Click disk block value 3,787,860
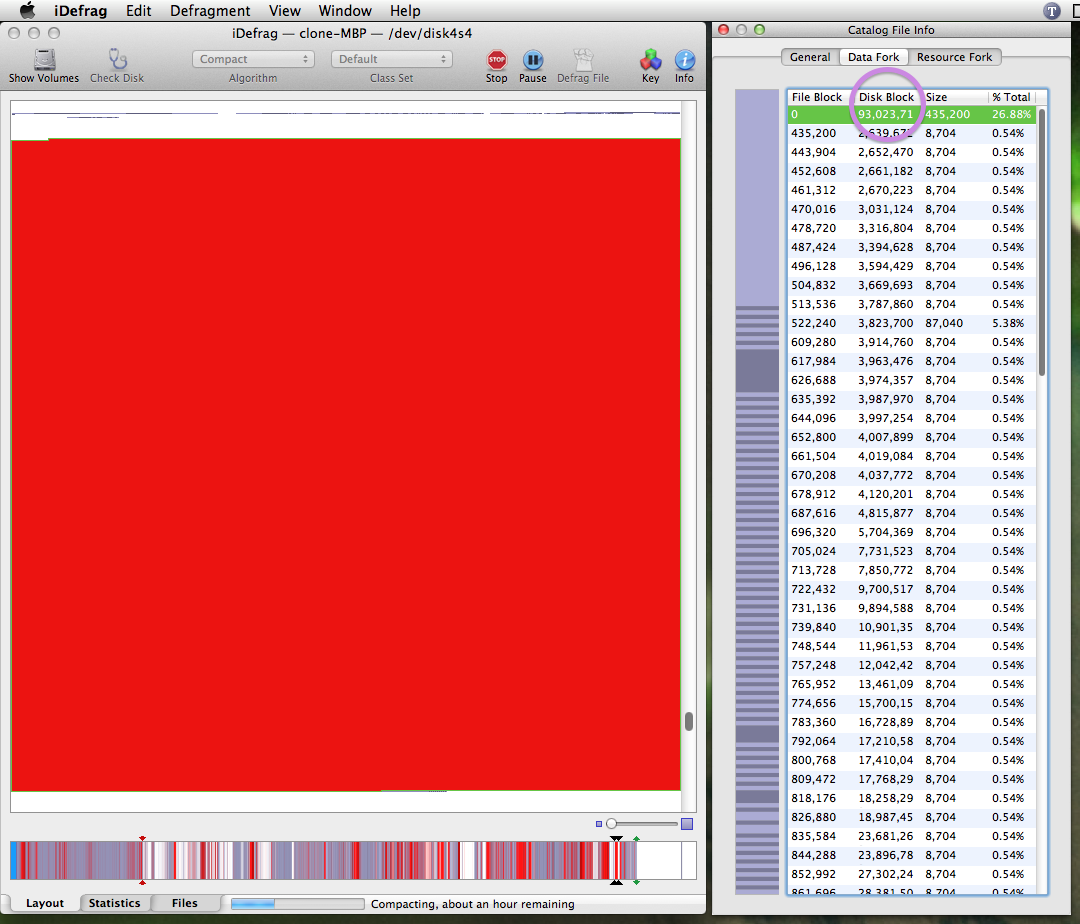The height and width of the screenshot is (924, 1080). [885, 304]
